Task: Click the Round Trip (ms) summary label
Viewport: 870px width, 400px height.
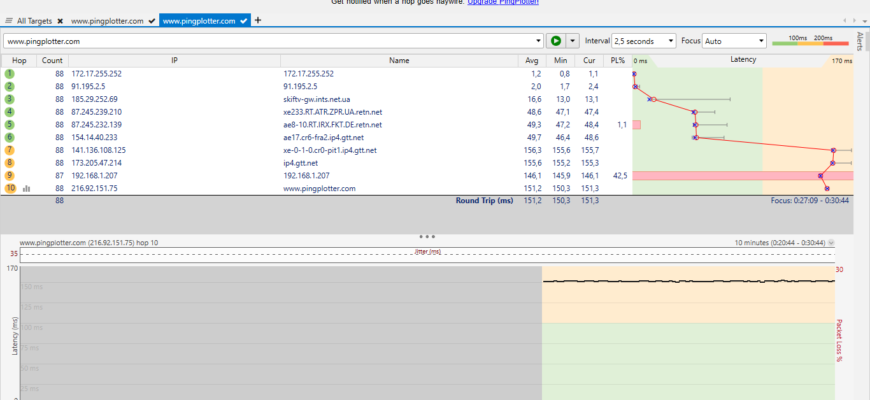Action: [x=484, y=201]
